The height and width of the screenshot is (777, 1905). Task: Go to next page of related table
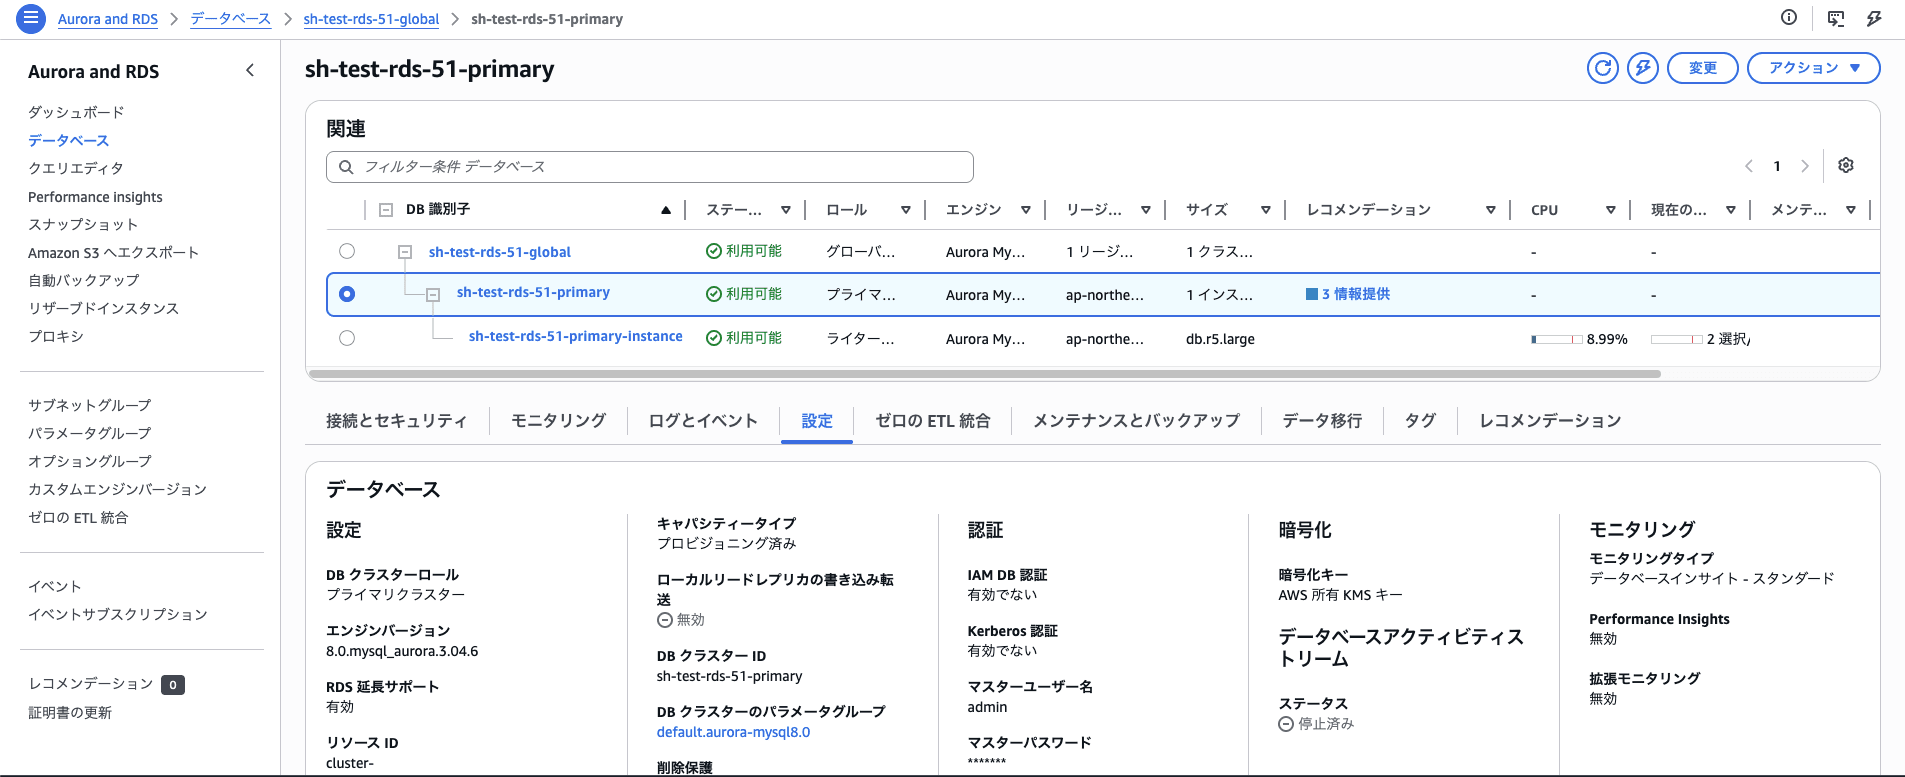click(1805, 166)
